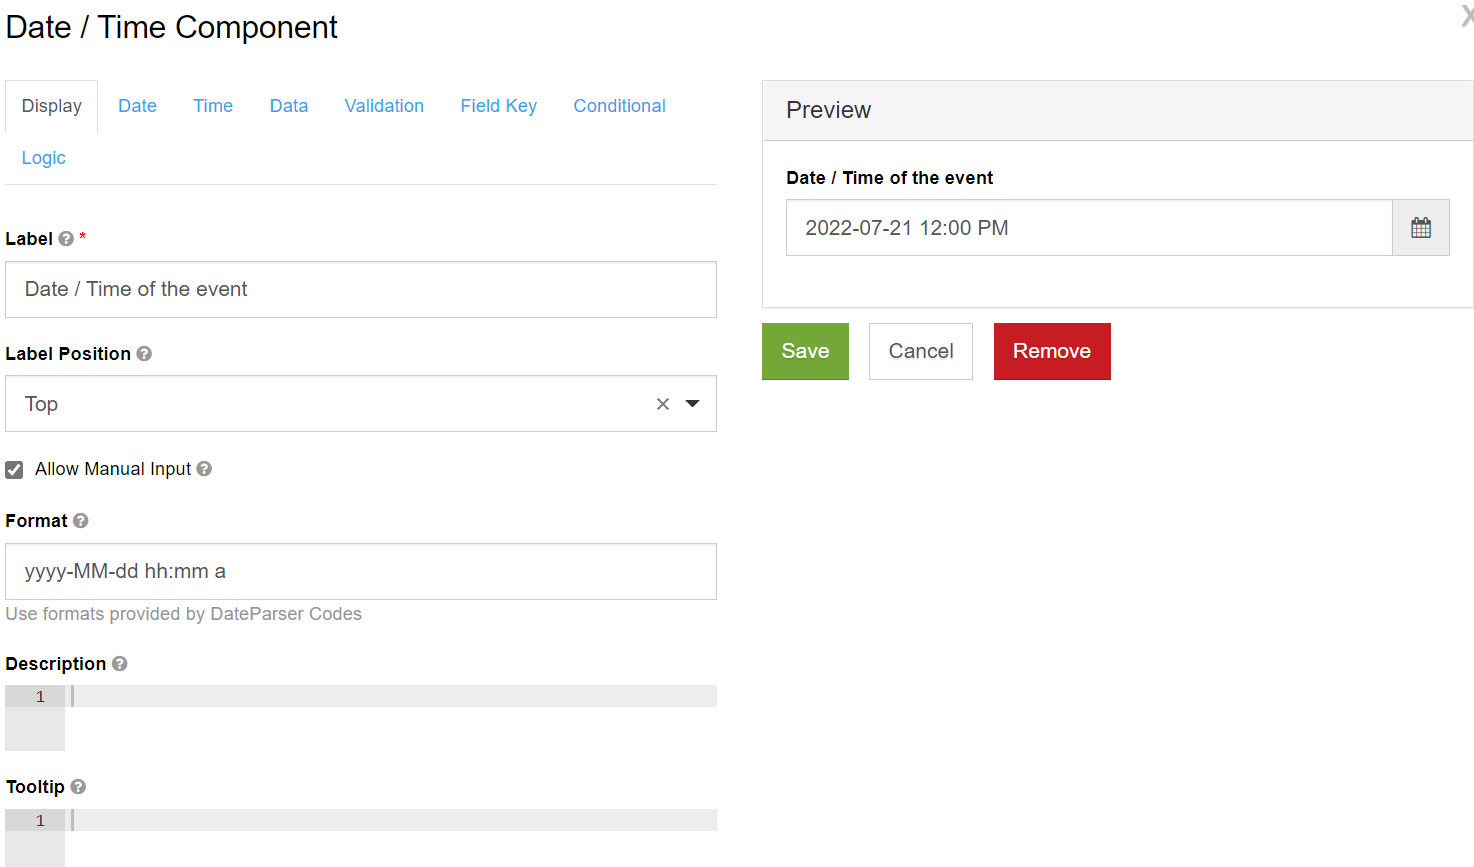Click the Label help question mark icon
The width and height of the screenshot is (1474, 867).
[66, 239]
